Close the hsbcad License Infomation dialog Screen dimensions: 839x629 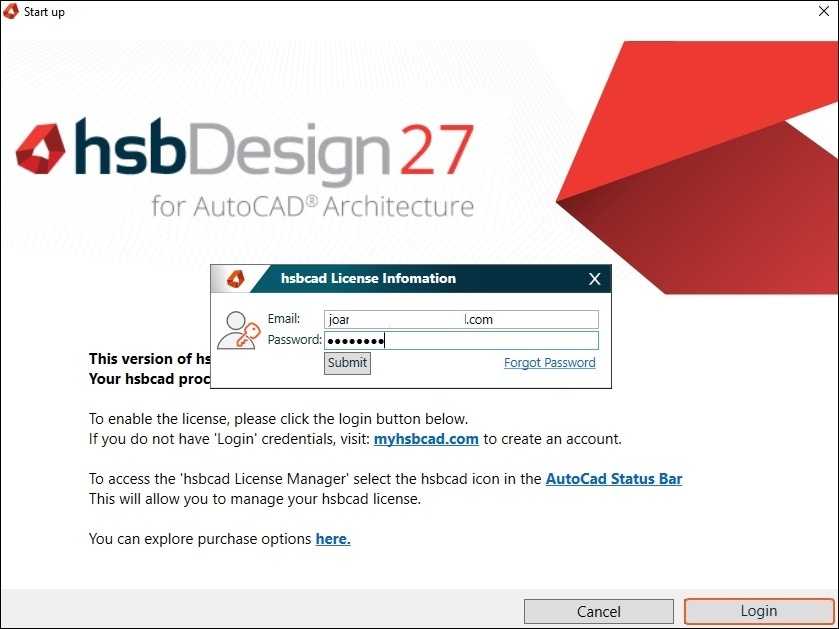coord(594,279)
